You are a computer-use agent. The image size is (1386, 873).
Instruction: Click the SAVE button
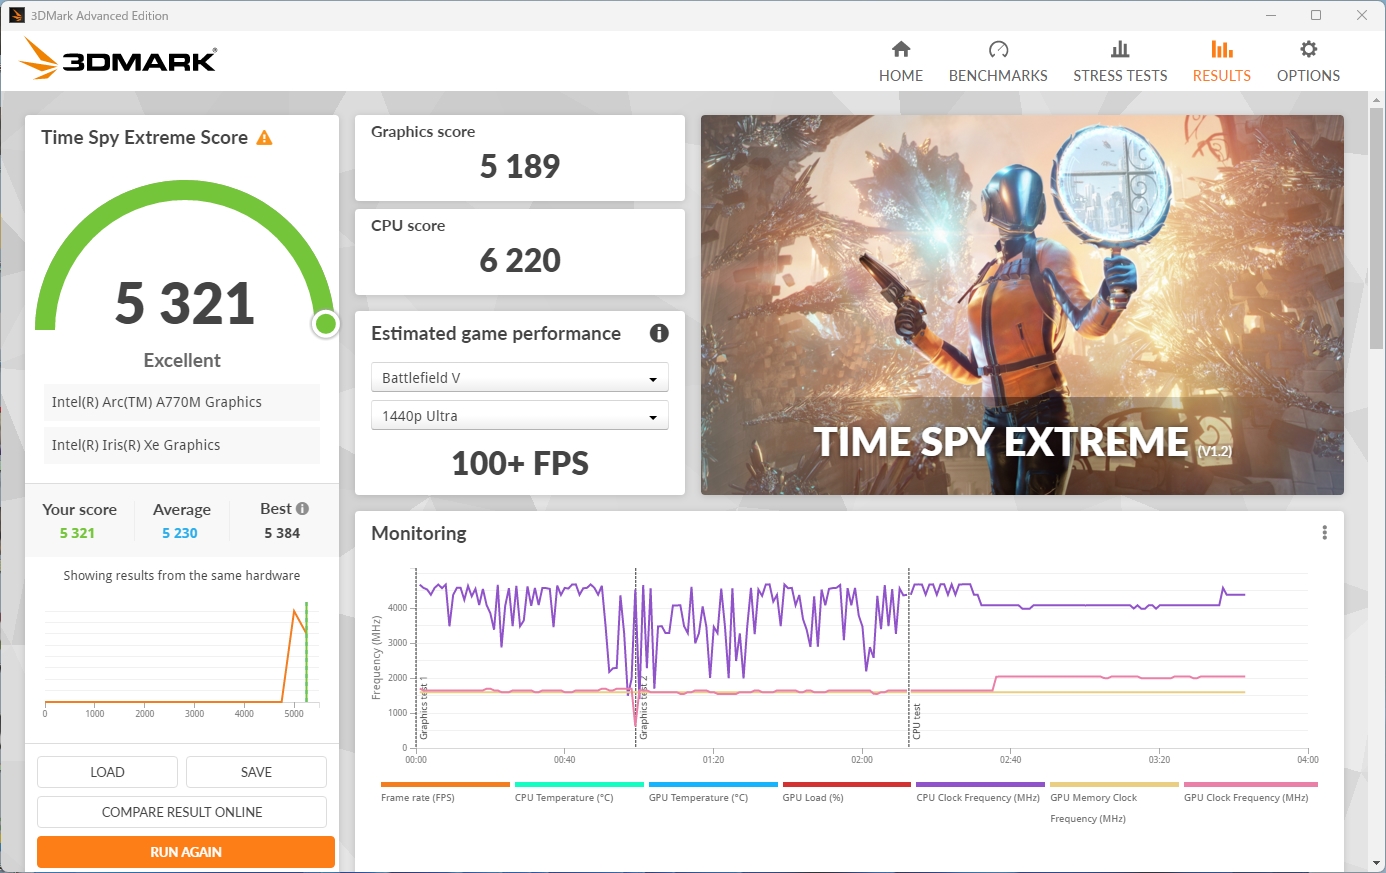[256, 772]
